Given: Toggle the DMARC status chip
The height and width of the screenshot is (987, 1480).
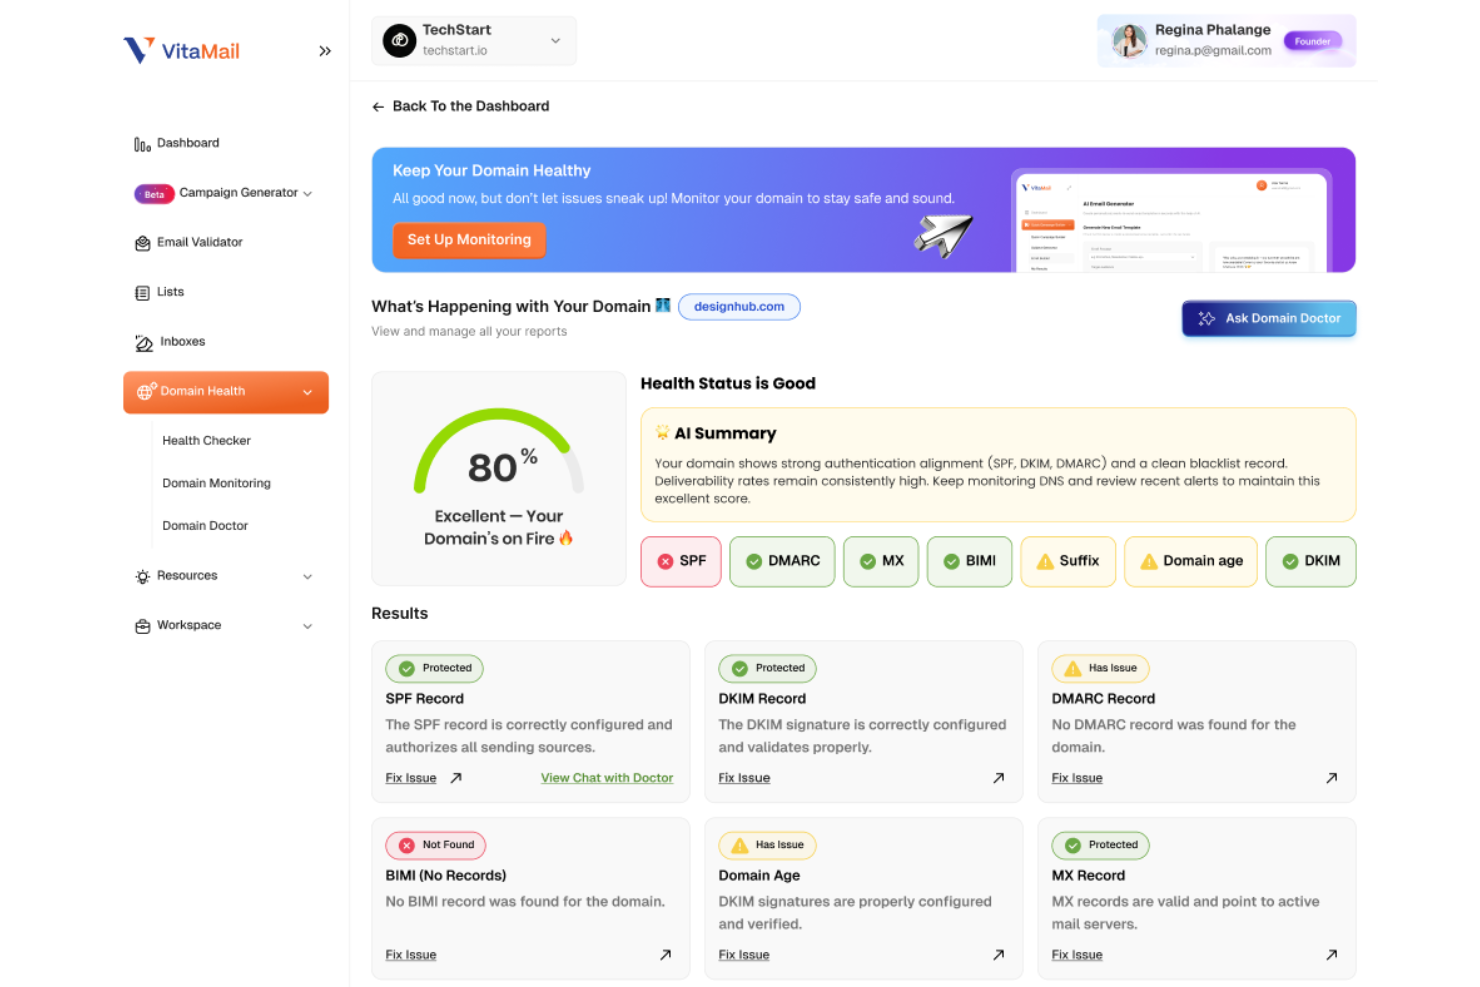Looking at the screenshot, I should (782, 561).
